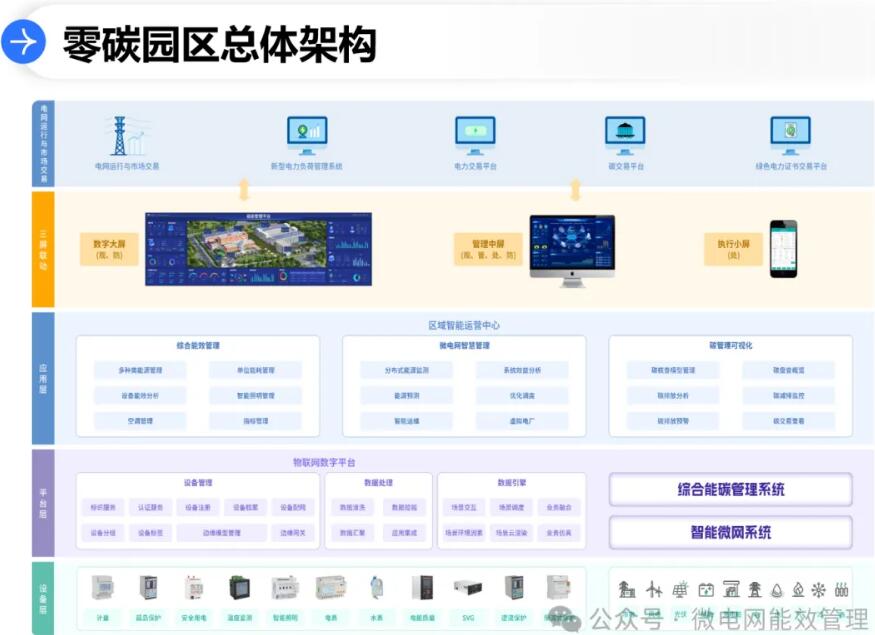Click the blue arrow icon beside the title
Screen dimensions: 875x635
tap(24, 42)
